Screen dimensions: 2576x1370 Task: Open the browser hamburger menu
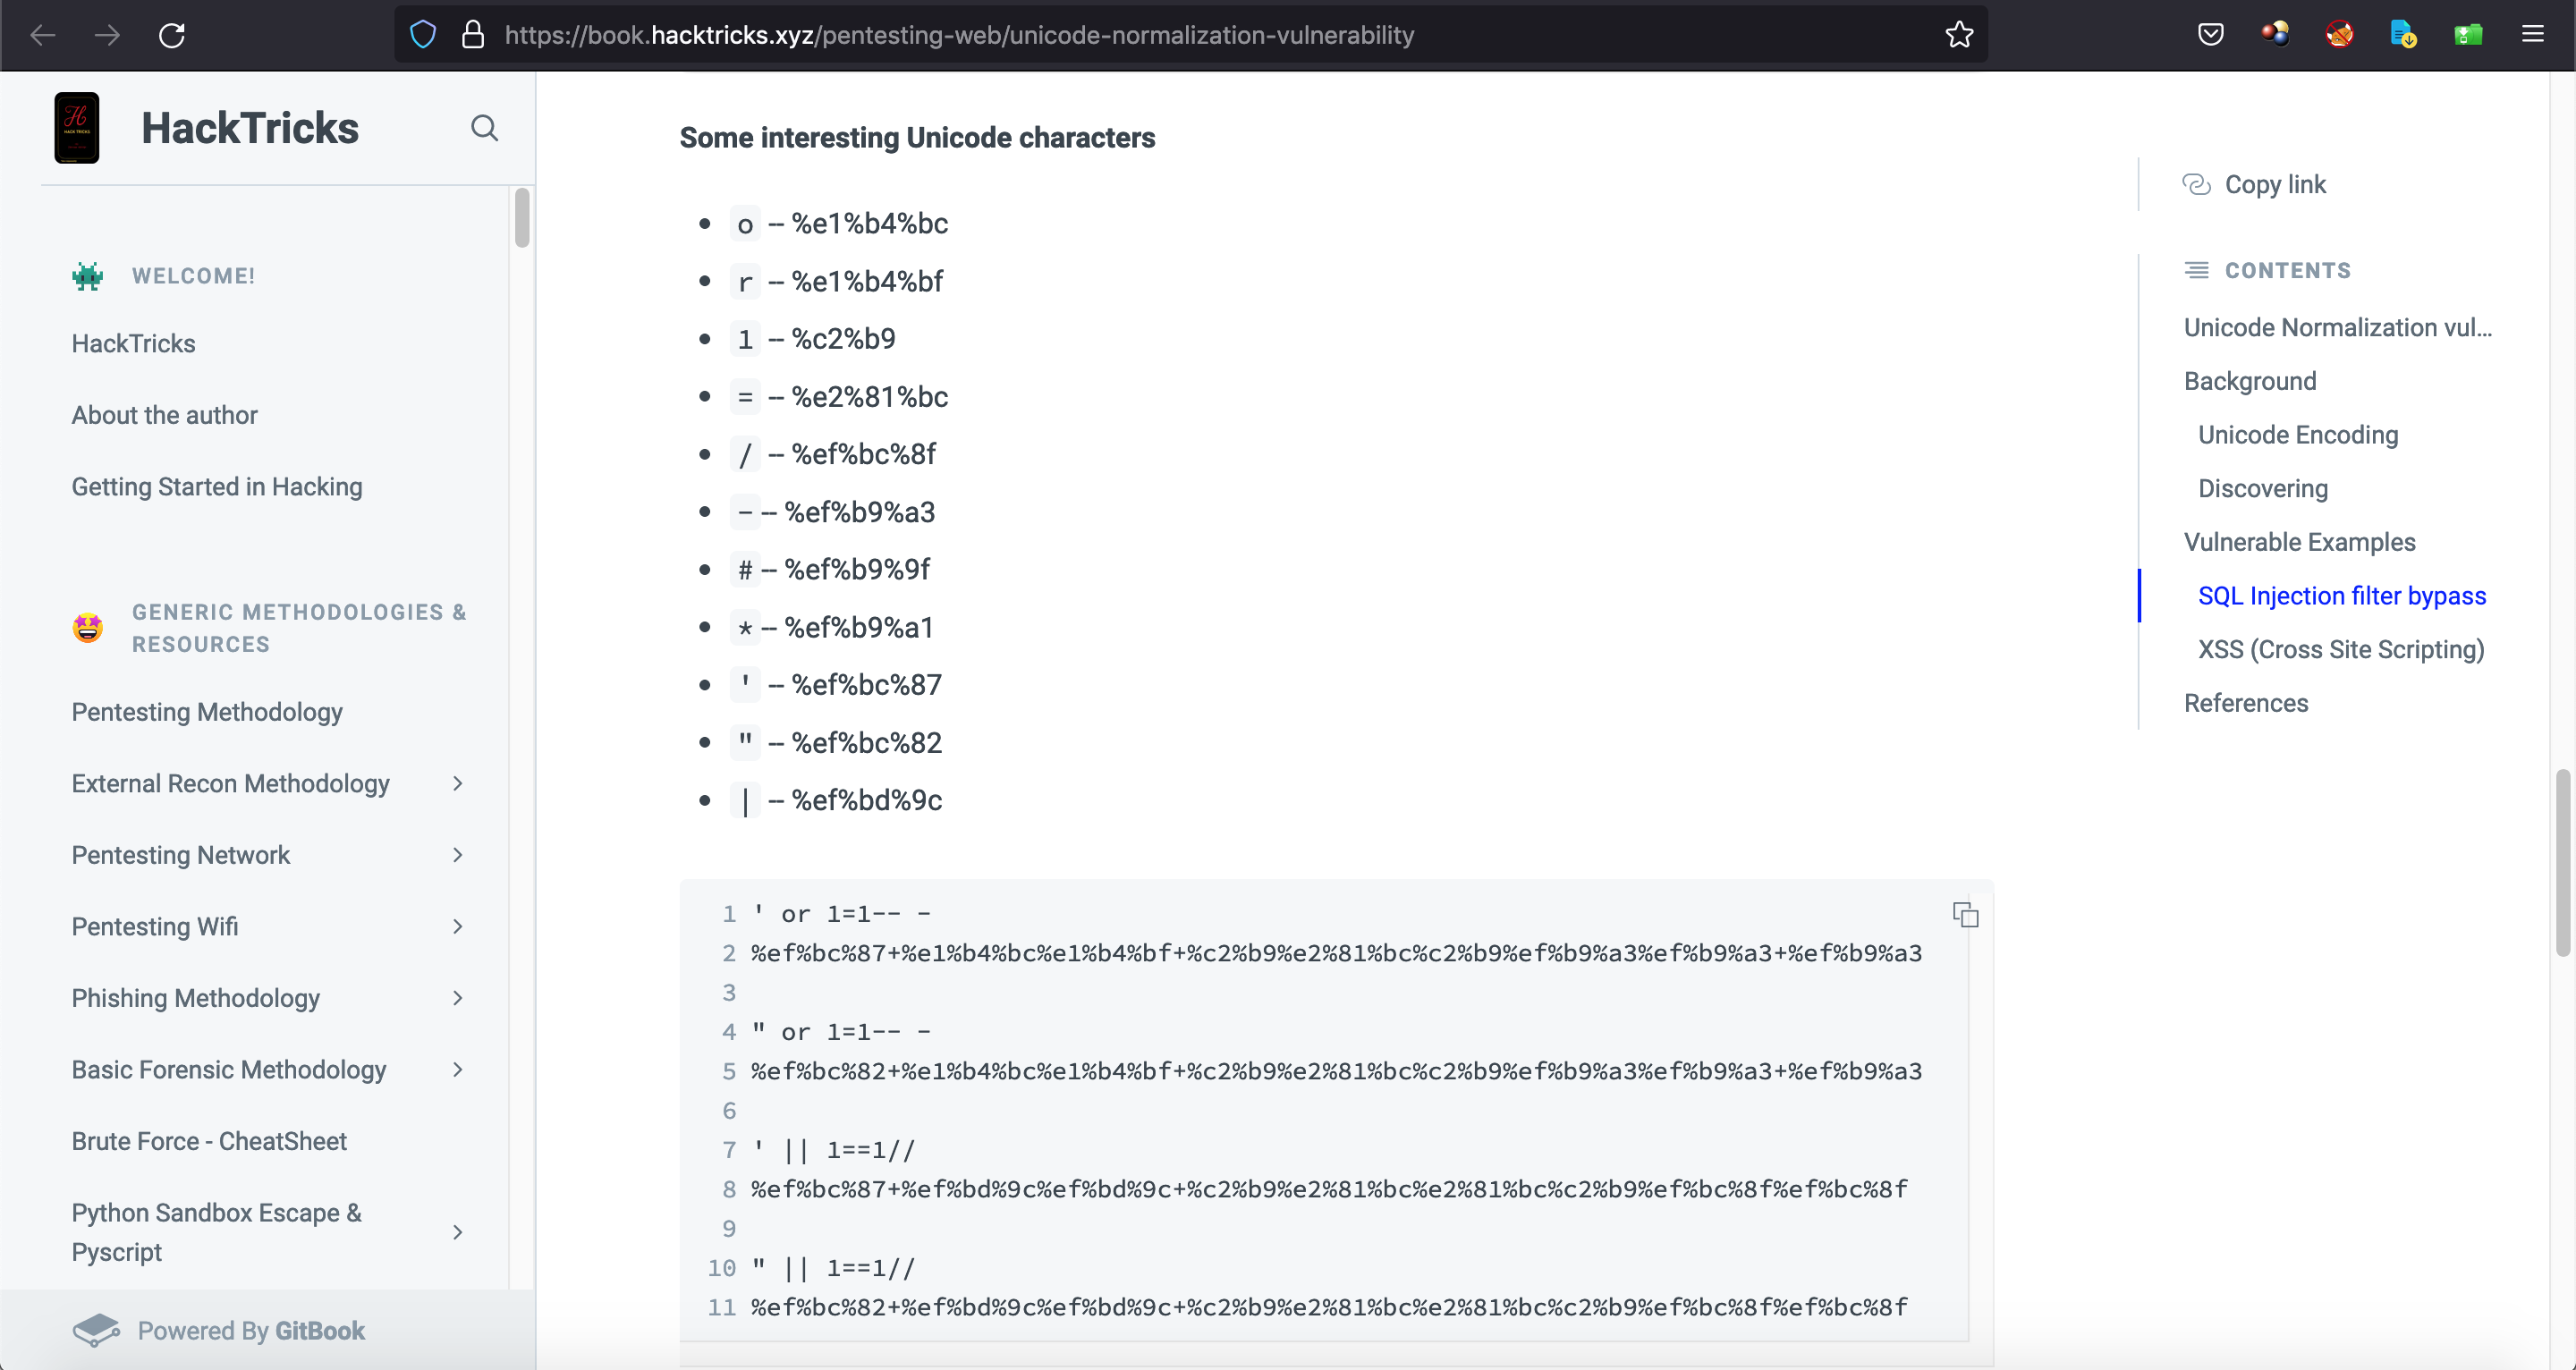click(2532, 35)
